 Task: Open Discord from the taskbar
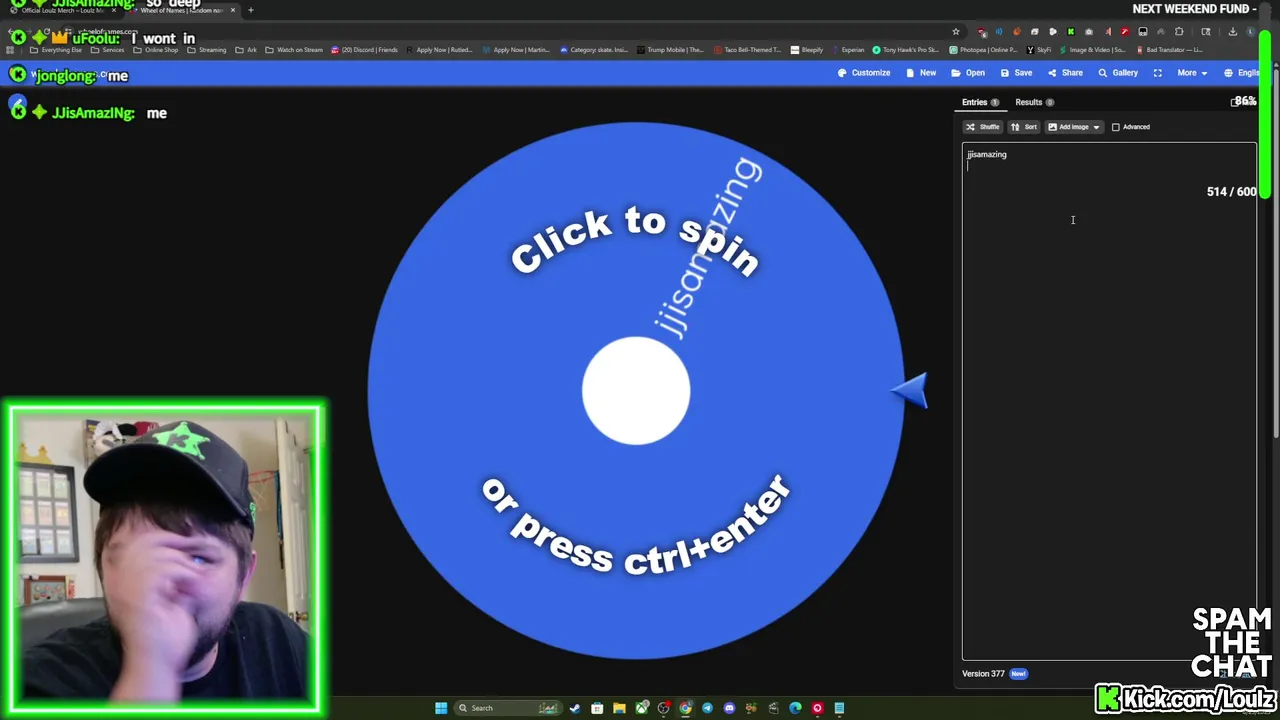(729, 708)
